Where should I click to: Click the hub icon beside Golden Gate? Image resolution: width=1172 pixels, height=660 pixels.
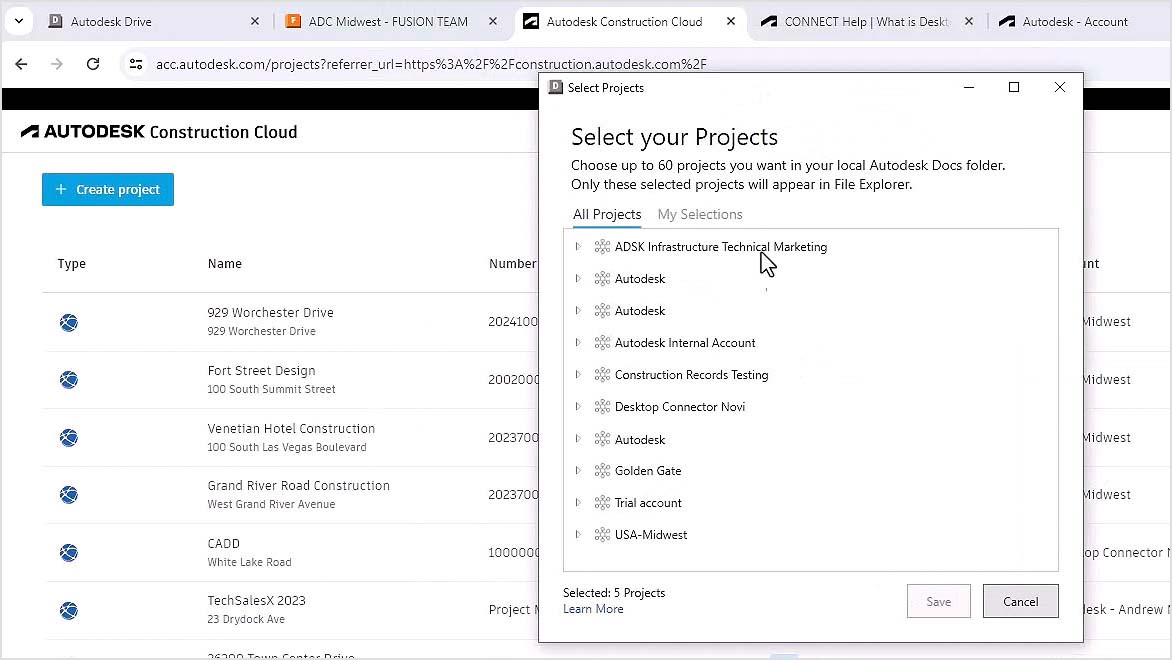(602, 471)
